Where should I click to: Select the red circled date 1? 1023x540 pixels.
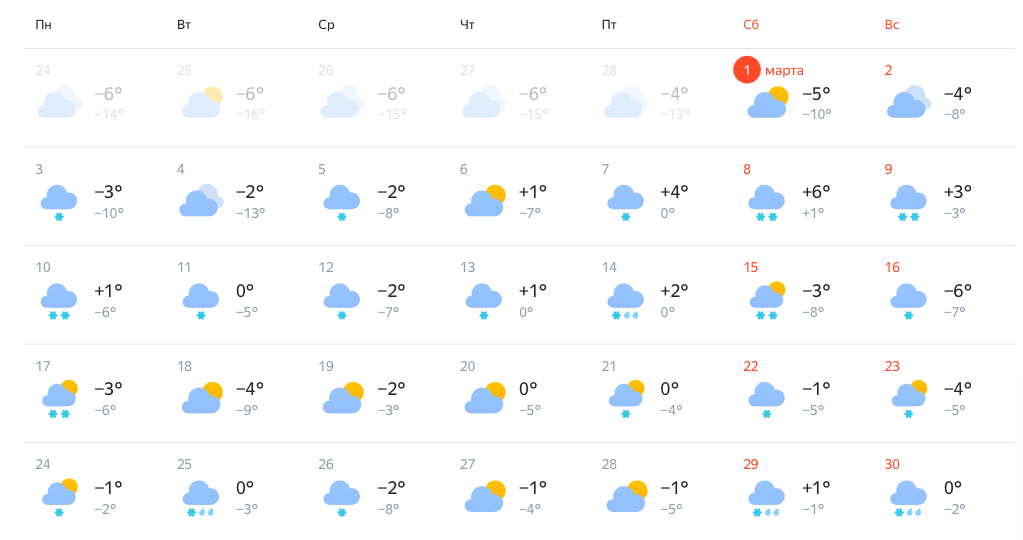pyautogui.click(x=747, y=70)
